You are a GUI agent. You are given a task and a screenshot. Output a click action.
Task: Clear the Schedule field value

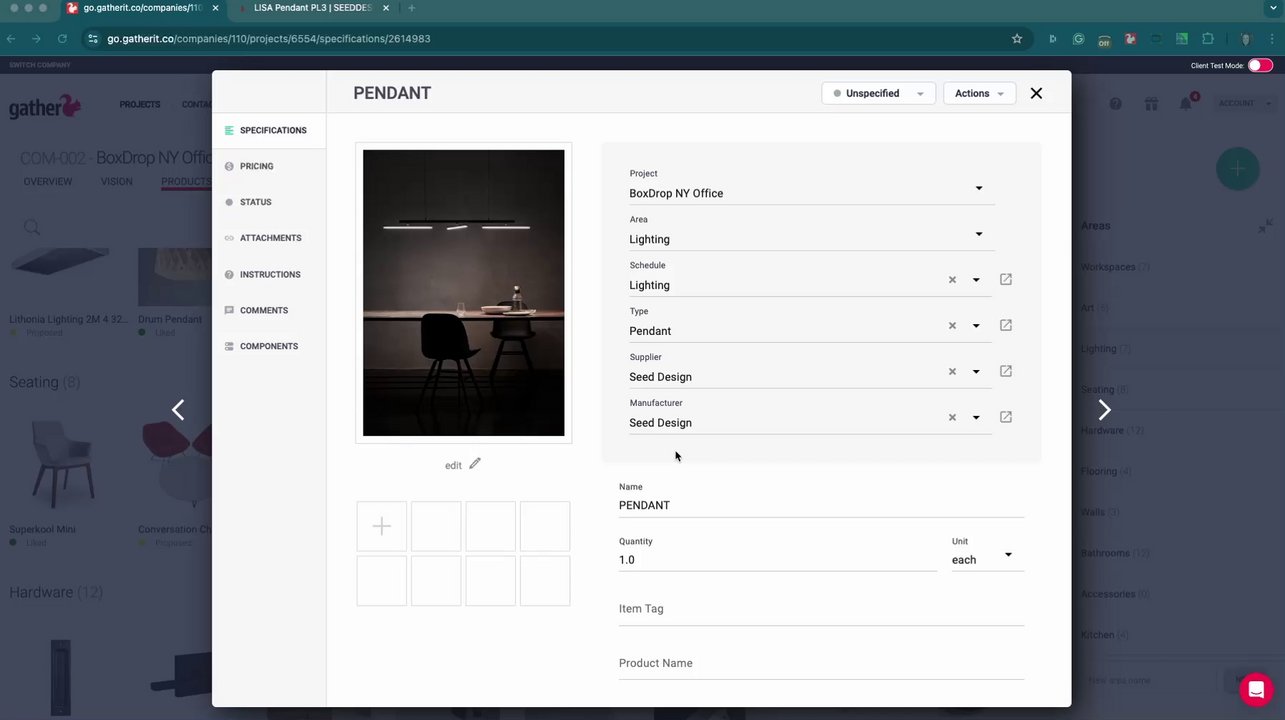pyautogui.click(x=952, y=280)
